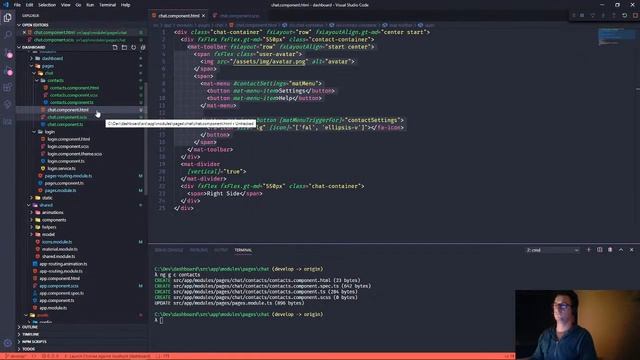
Task: Click the debug toolbar stop icon
Action: (x=635, y=16)
